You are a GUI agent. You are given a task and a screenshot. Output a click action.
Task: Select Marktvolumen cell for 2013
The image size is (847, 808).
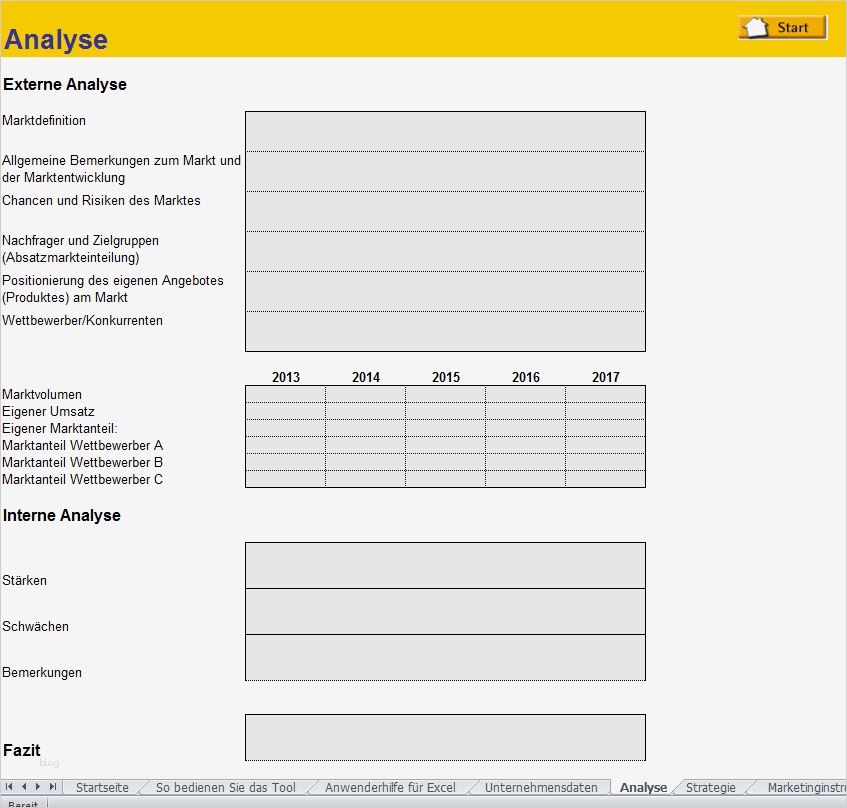[x=285, y=394]
